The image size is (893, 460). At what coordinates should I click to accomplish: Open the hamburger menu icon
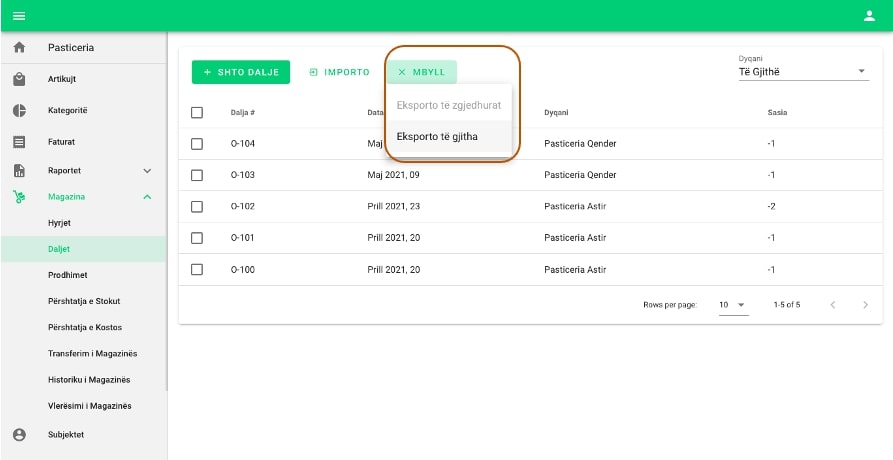coord(18,15)
